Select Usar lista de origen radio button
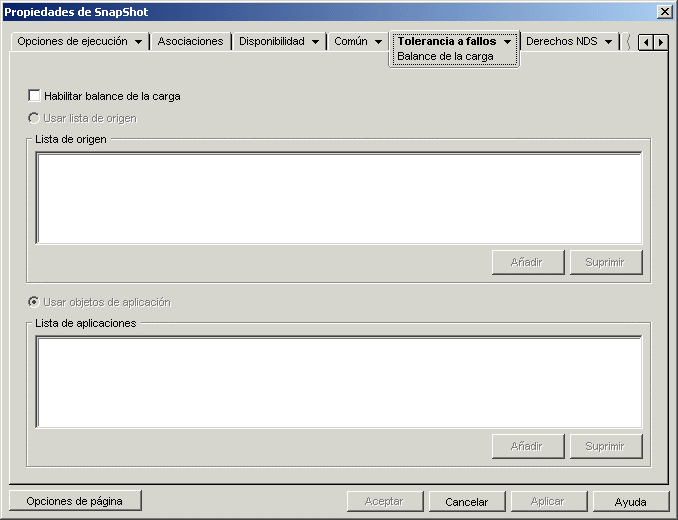Image resolution: width=678 pixels, height=520 pixels. click(x=34, y=118)
